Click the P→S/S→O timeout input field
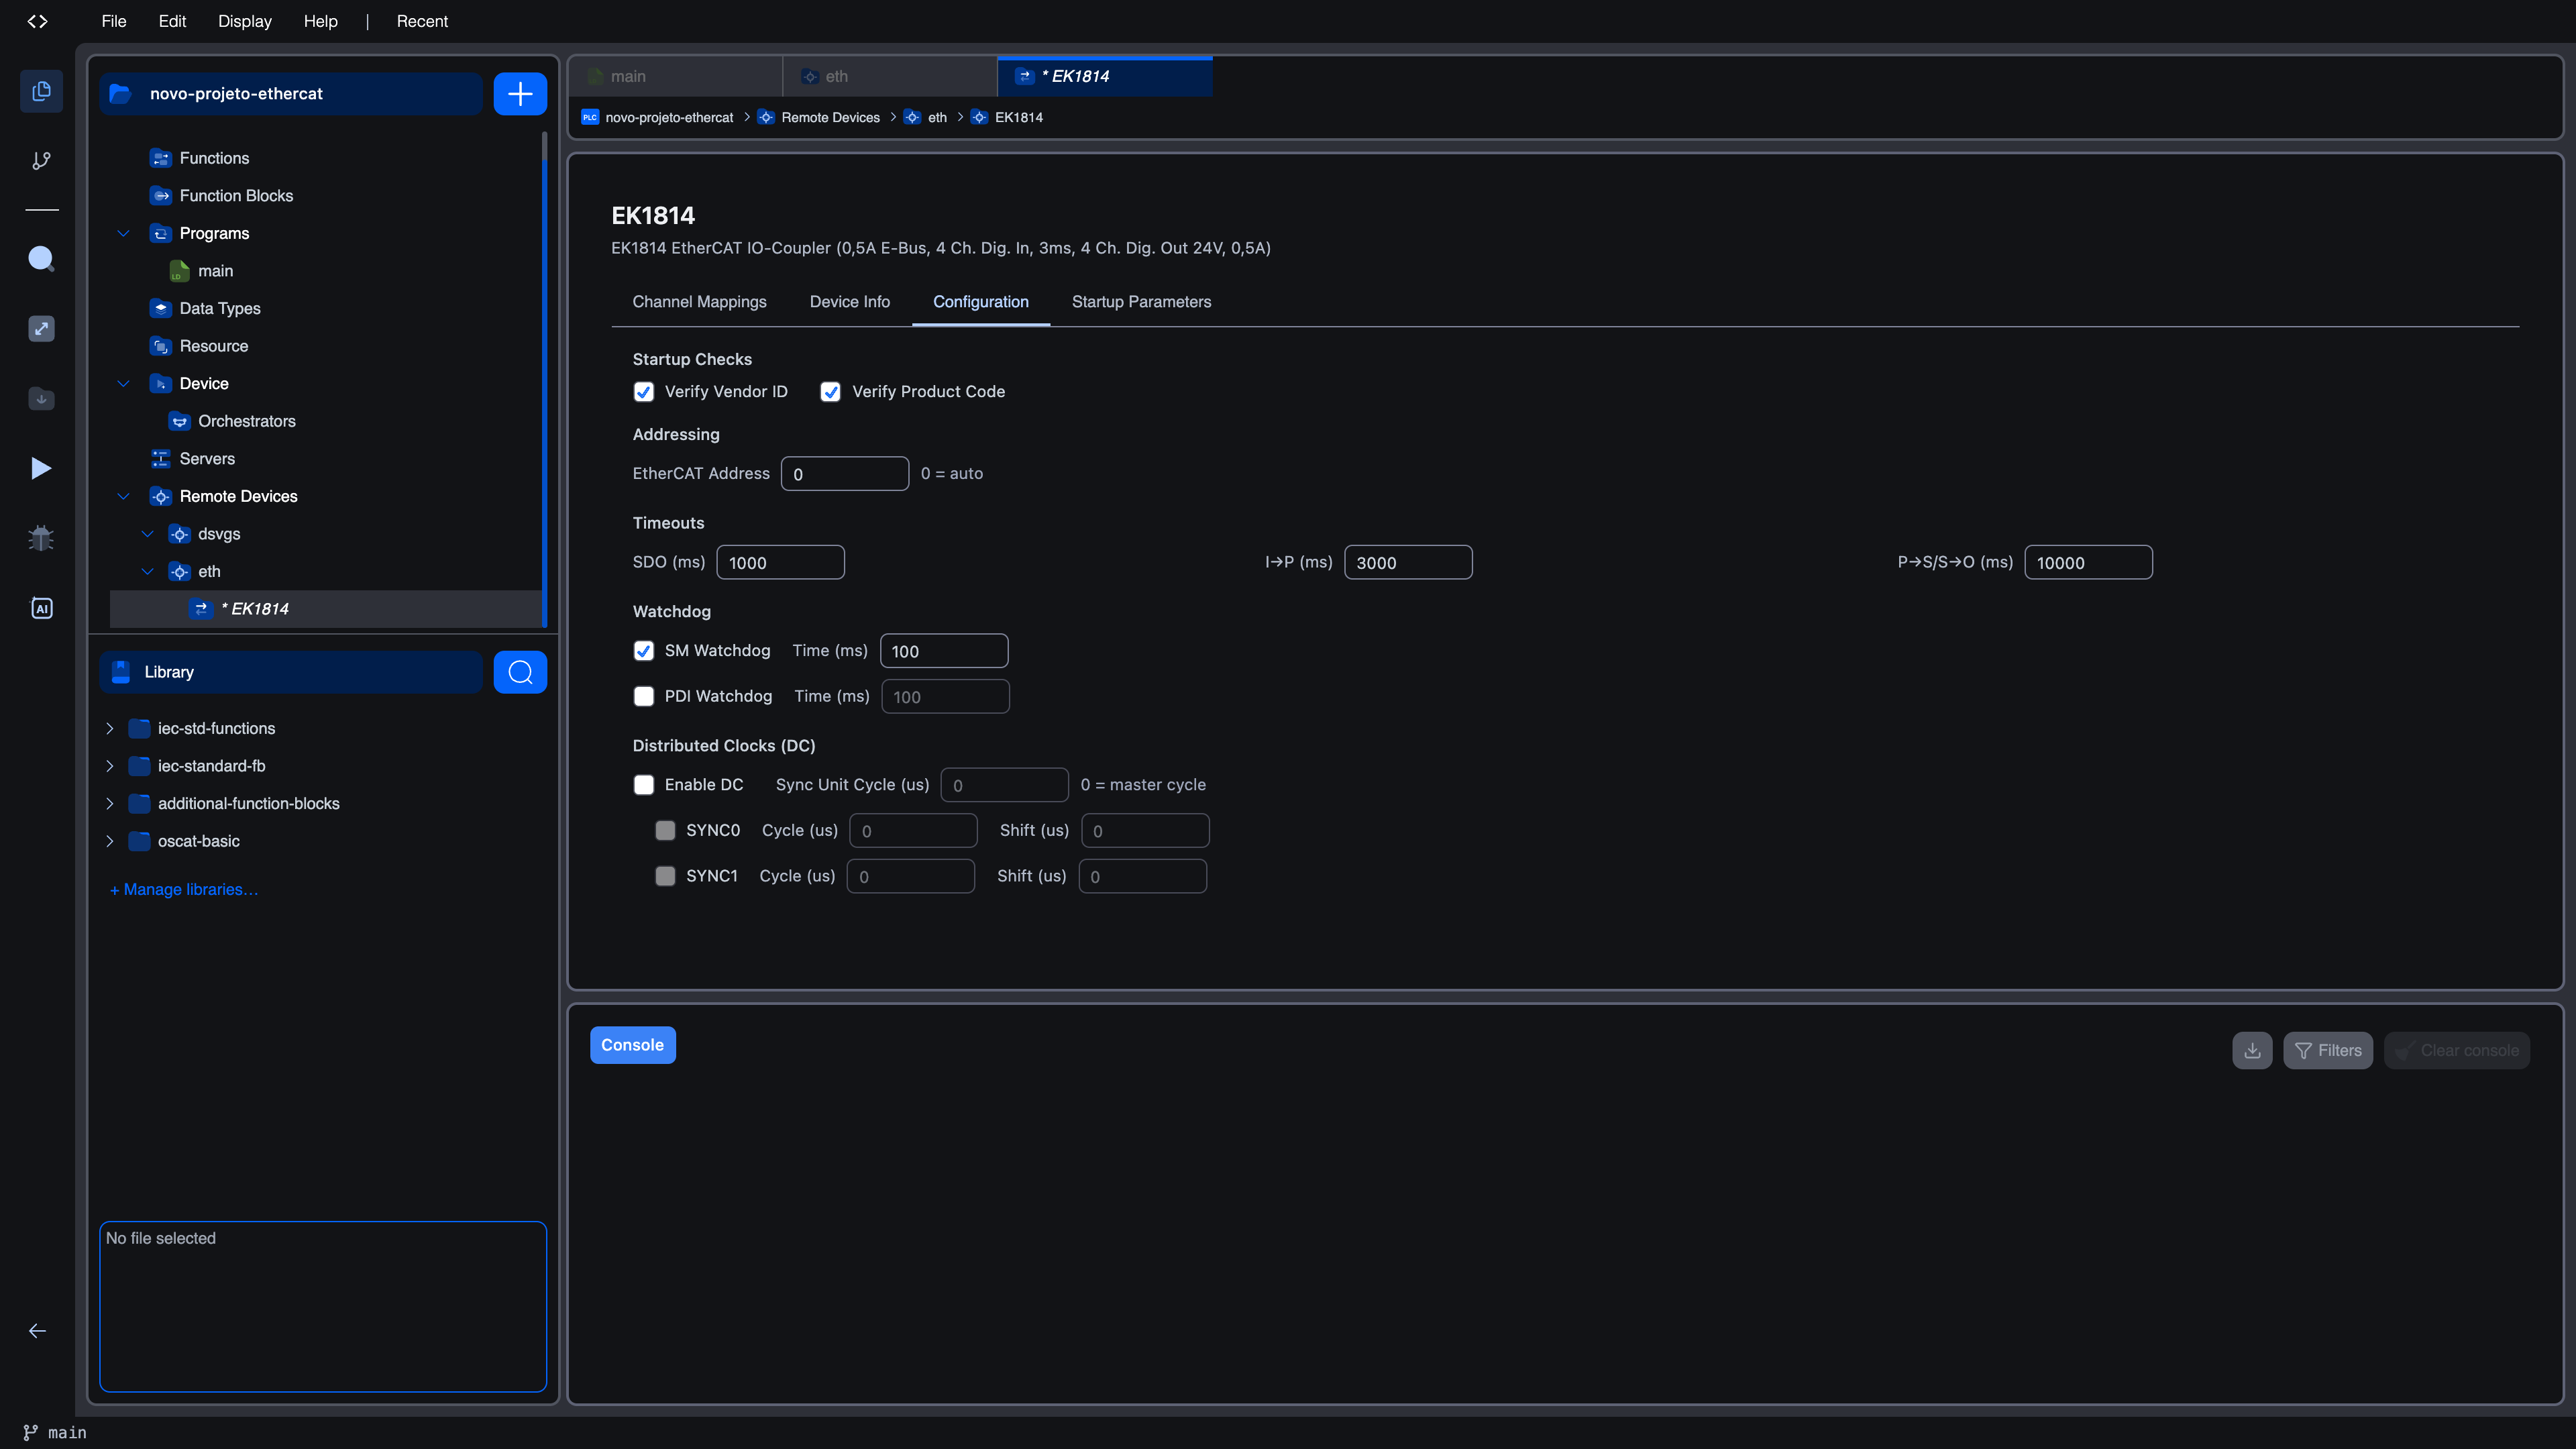Viewport: 2576px width, 1449px height. [2088, 562]
